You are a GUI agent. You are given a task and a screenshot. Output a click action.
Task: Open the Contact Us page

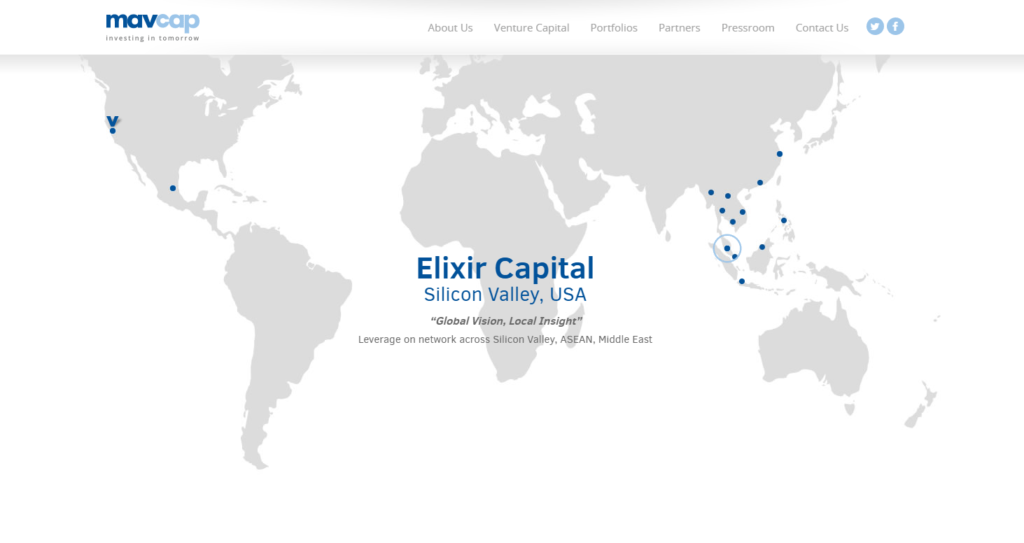click(x=822, y=27)
